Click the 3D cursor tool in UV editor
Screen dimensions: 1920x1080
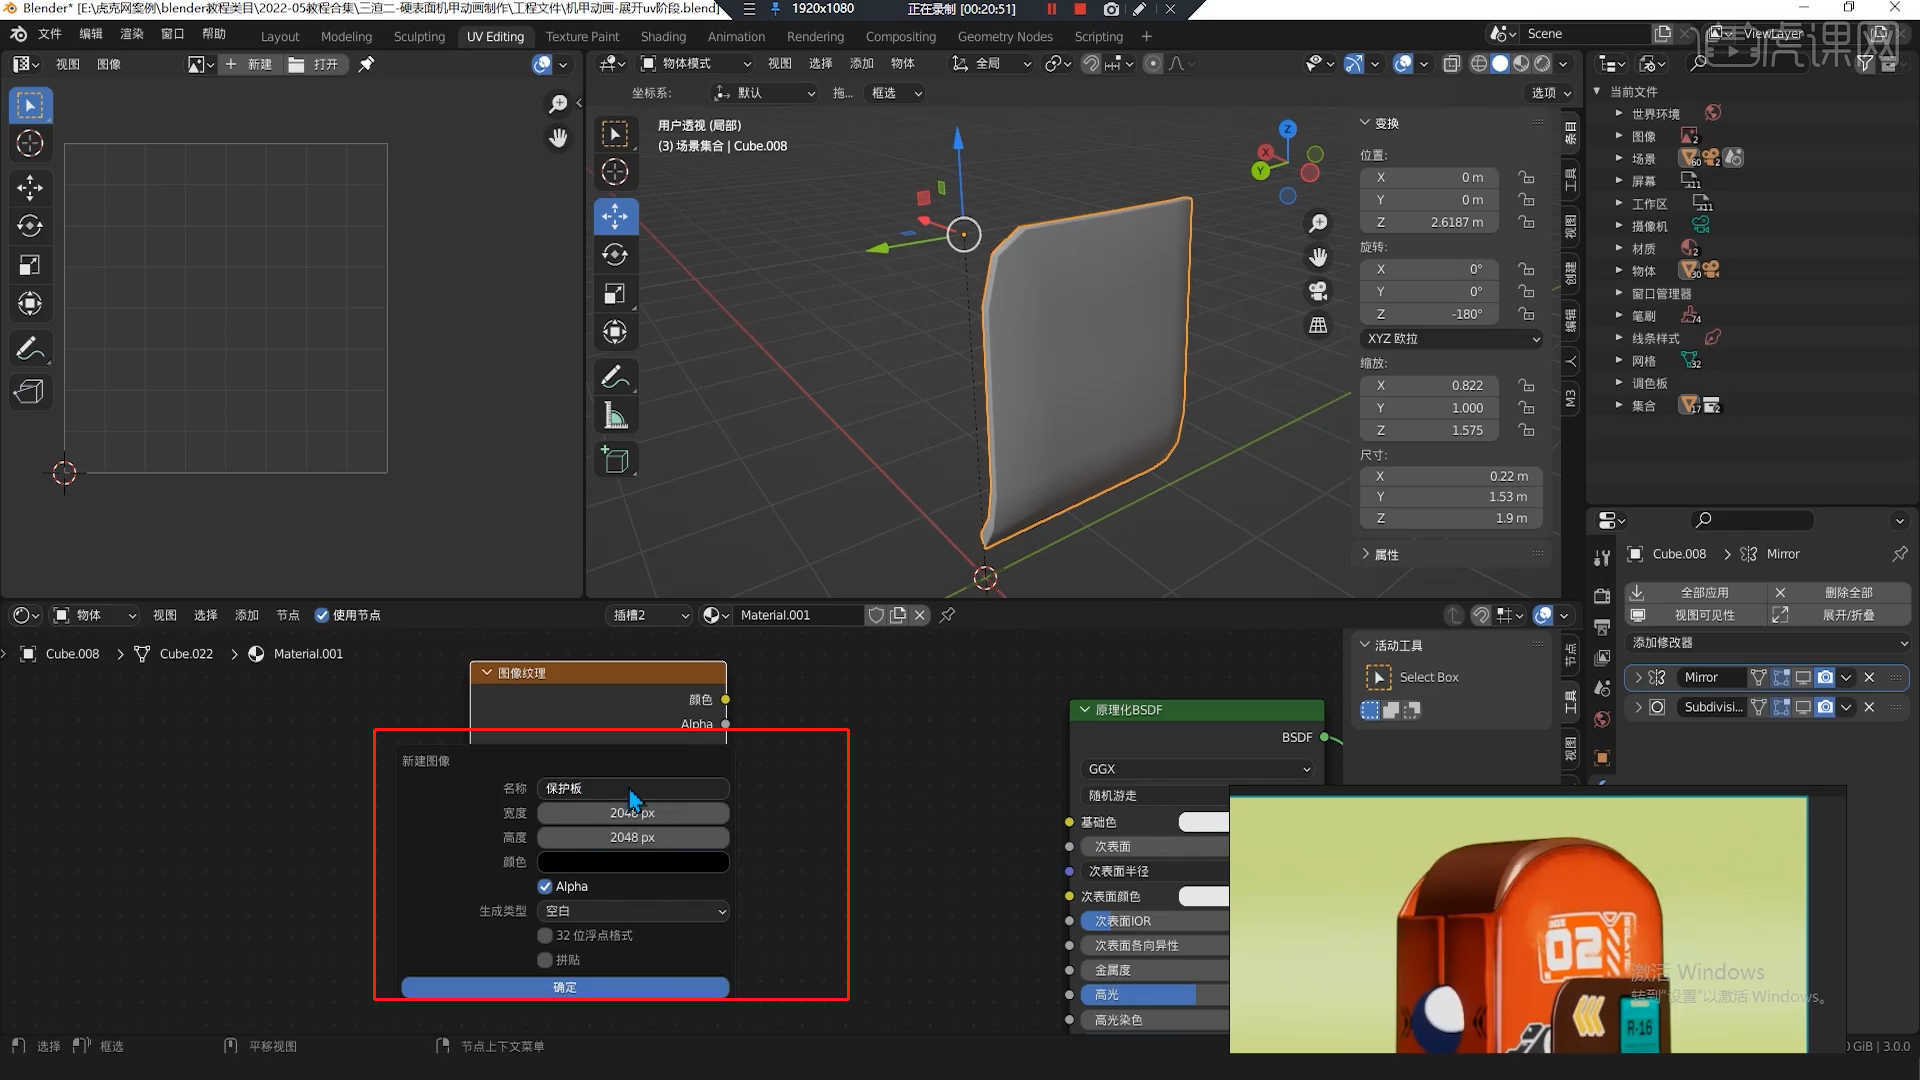tap(29, 143)
